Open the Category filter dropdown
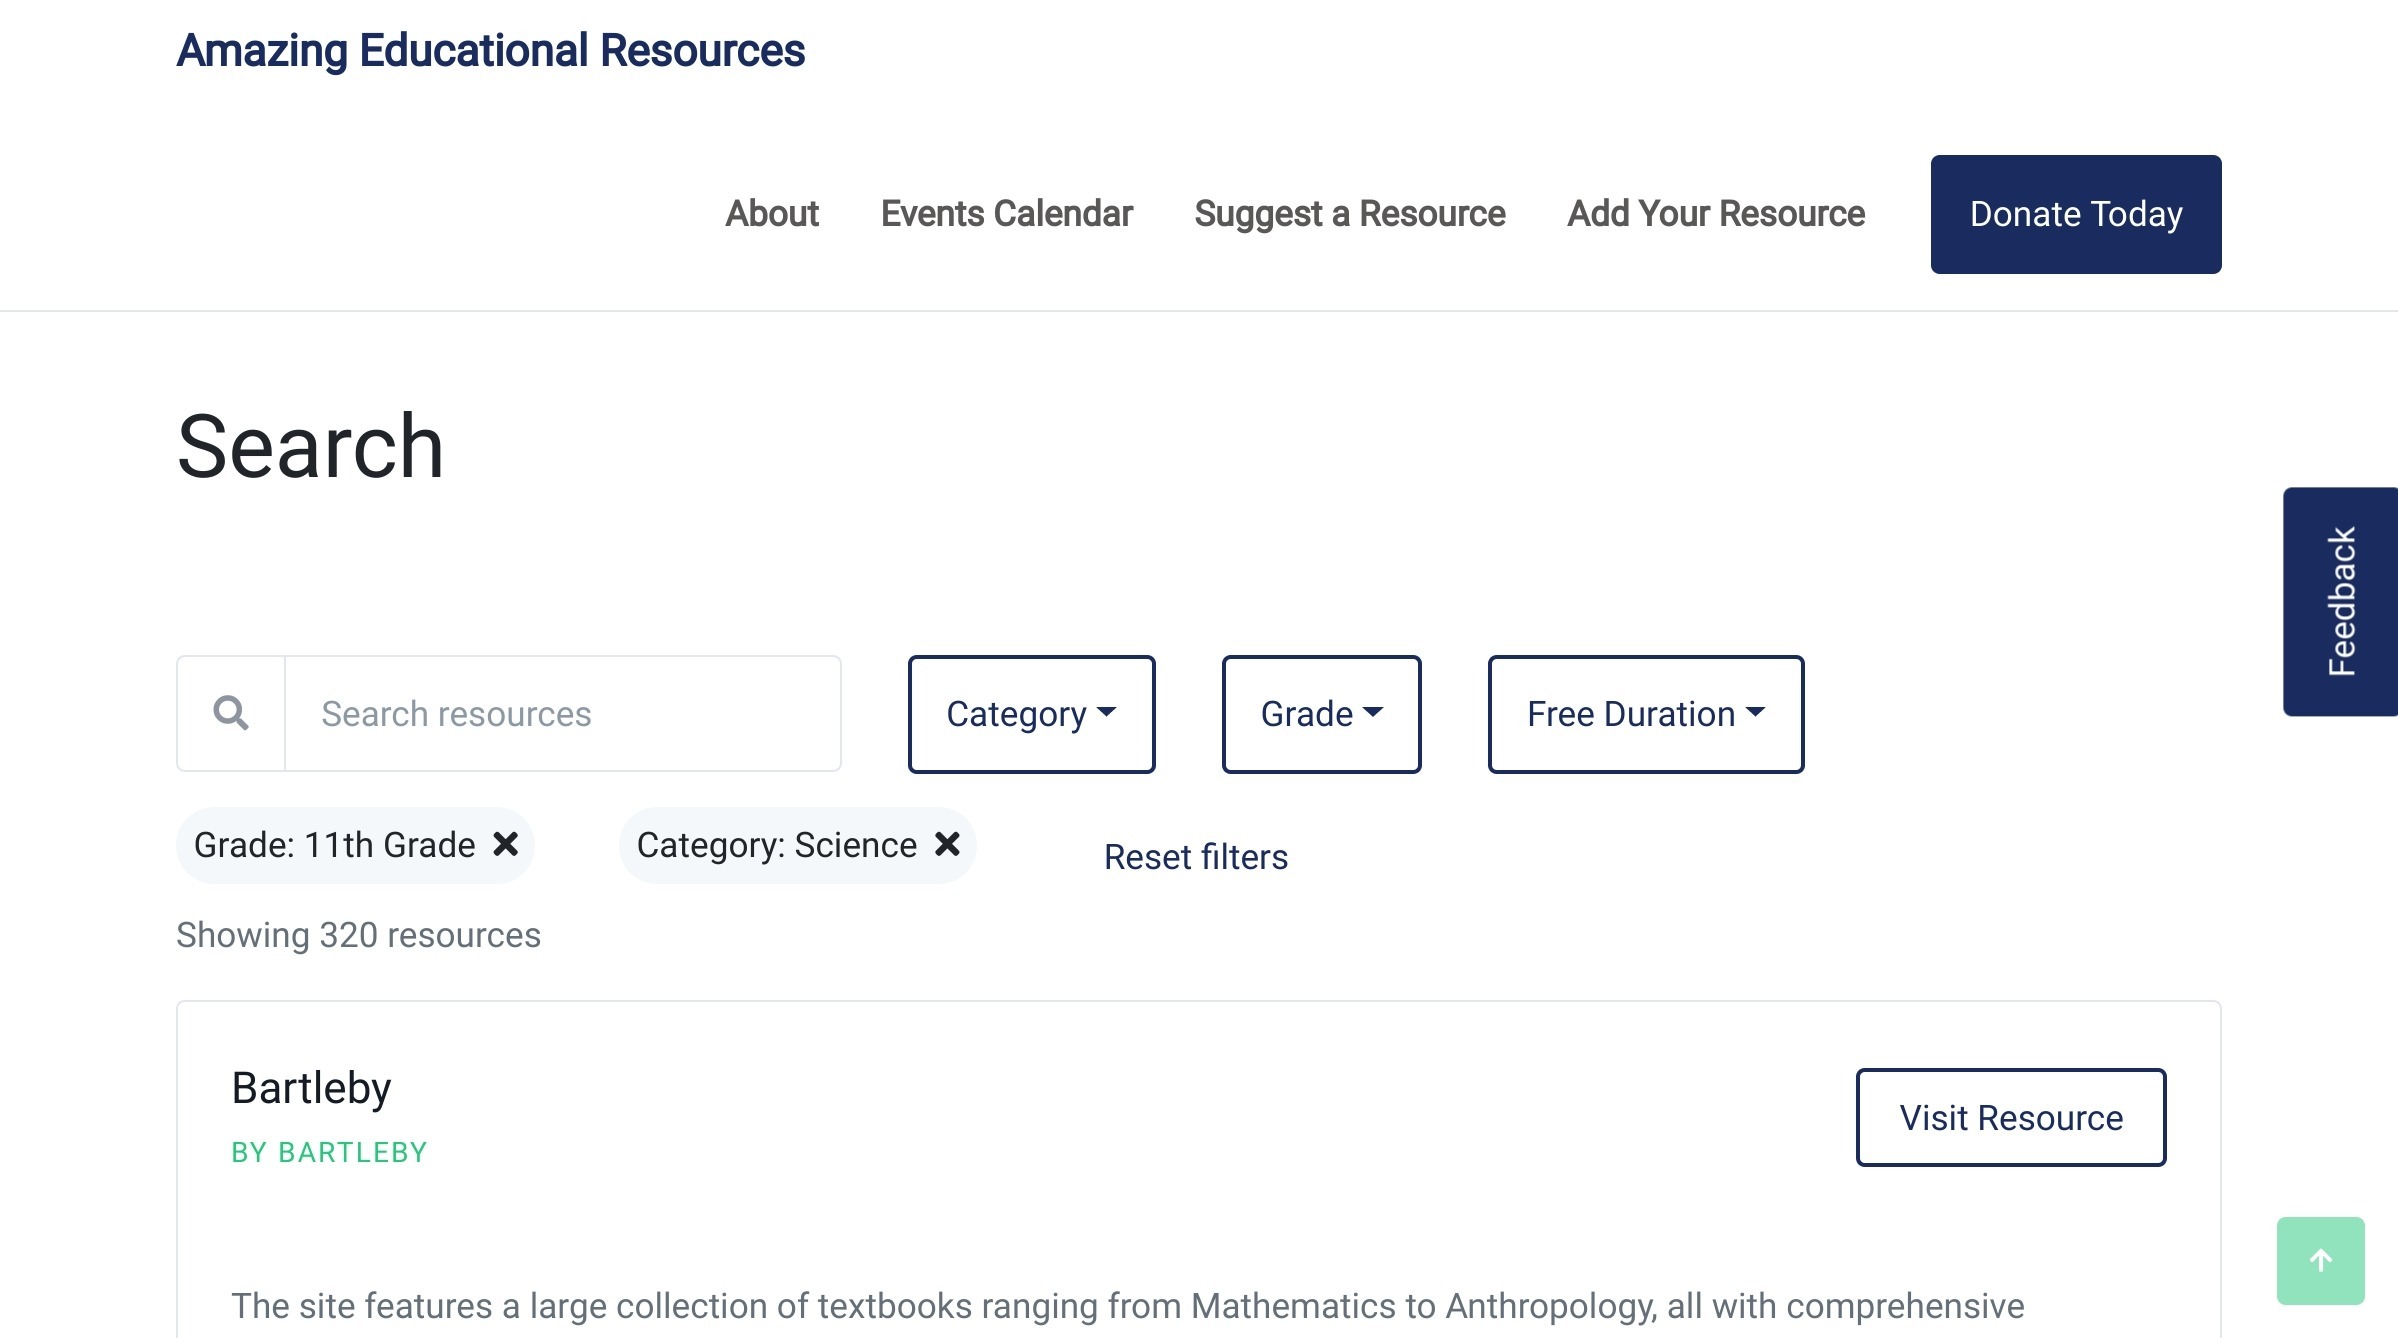 coord(1031,713)
